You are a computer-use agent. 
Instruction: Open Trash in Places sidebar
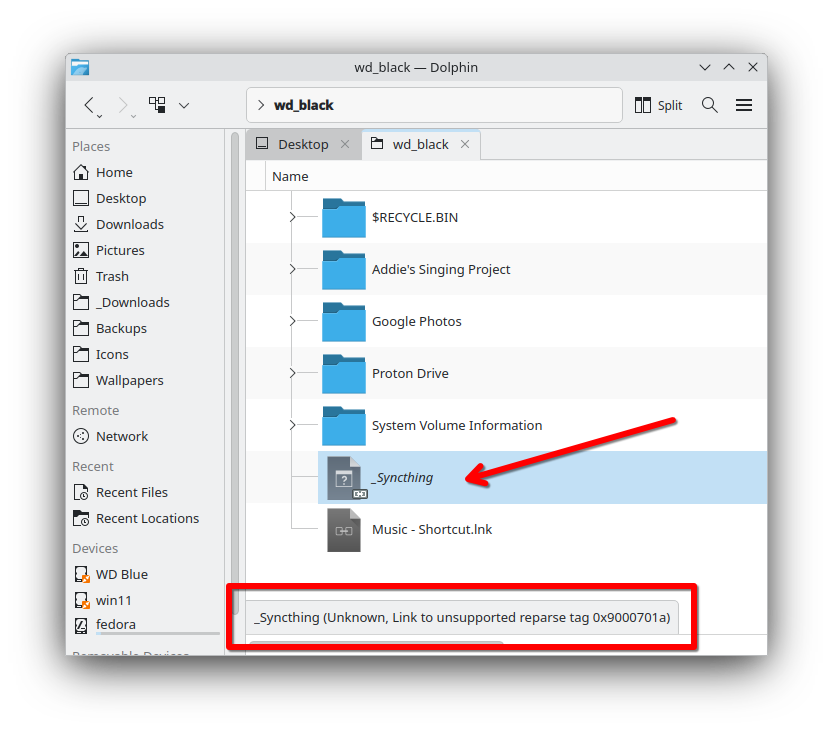coord(111,276)
